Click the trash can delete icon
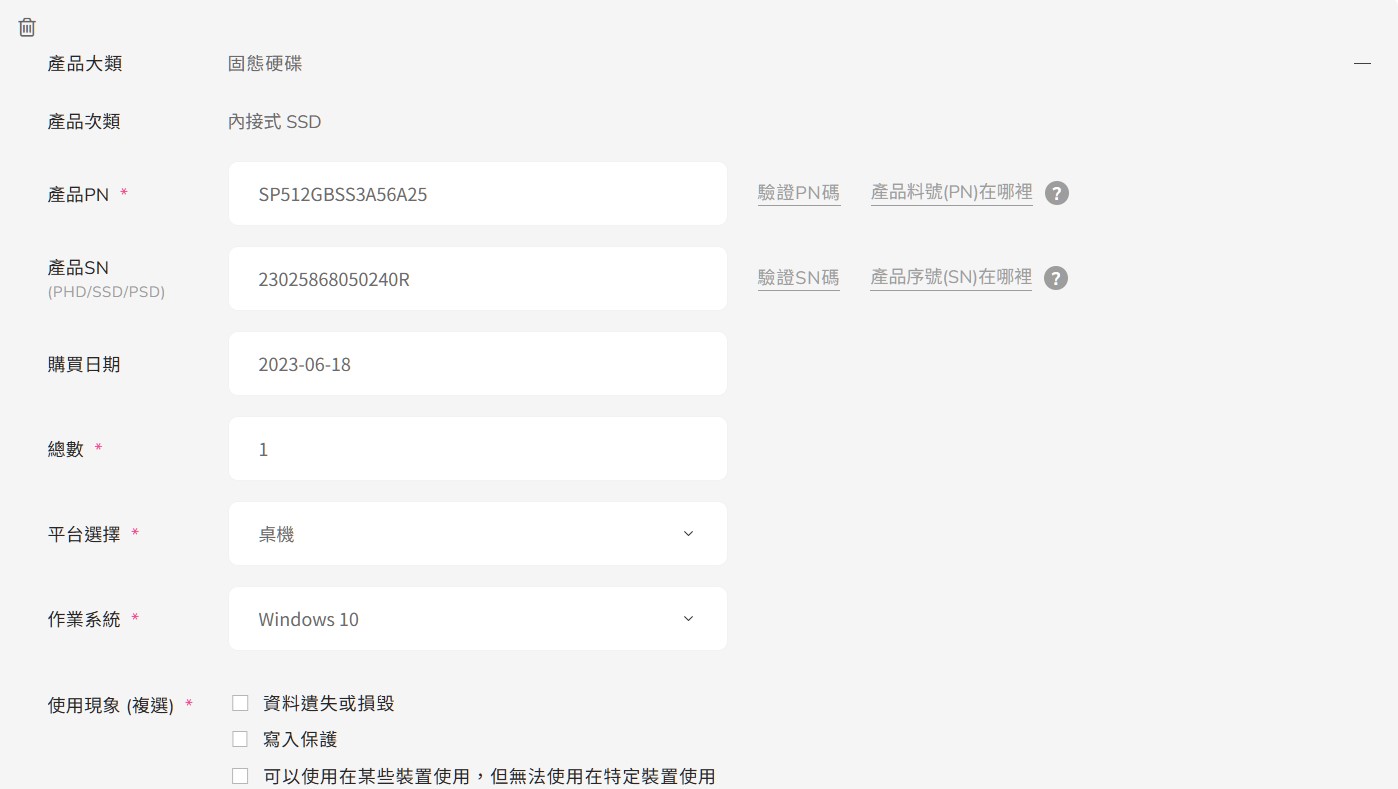Viewport: 1398px width, 789px height. point(27,28)
